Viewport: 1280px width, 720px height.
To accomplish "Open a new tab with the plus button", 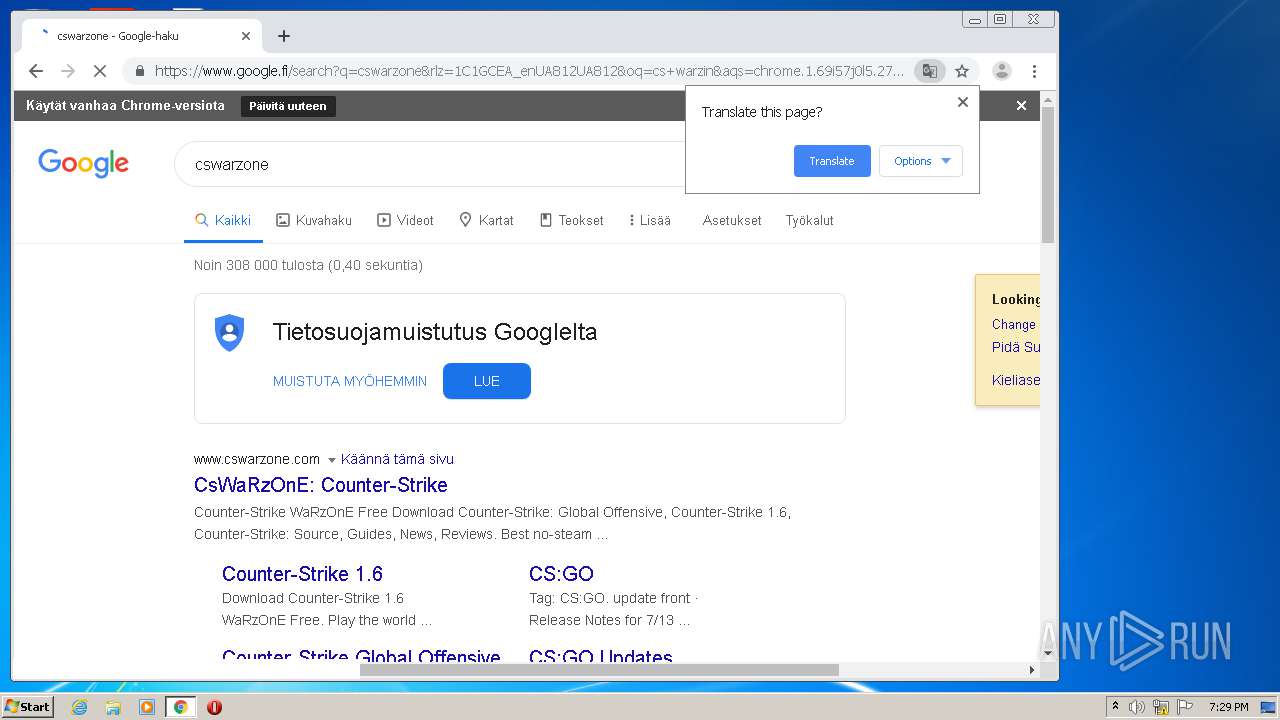I will point(284,36).
